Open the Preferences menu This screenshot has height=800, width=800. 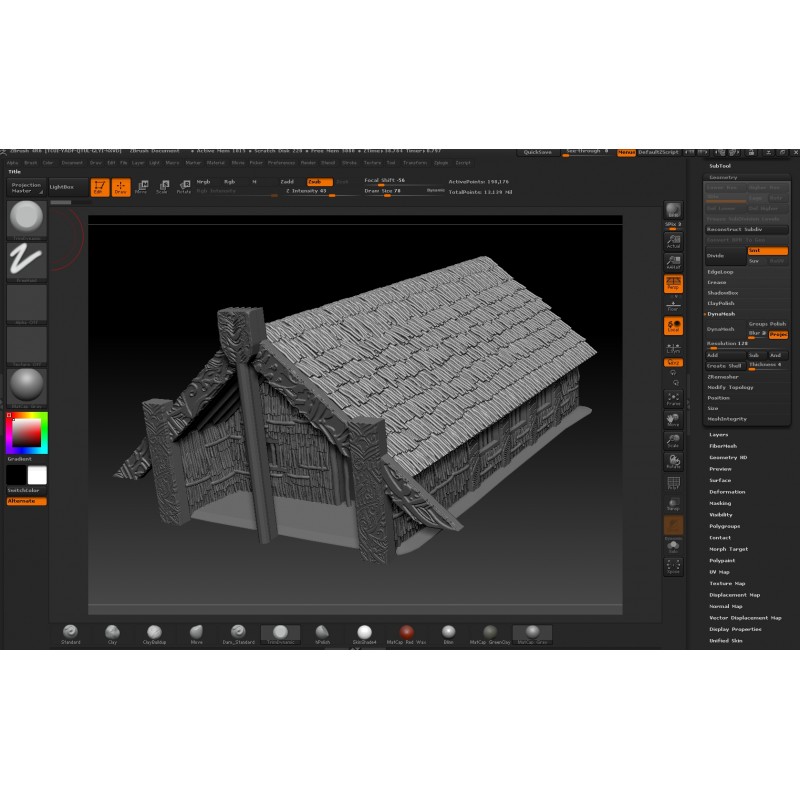point(281,162)
